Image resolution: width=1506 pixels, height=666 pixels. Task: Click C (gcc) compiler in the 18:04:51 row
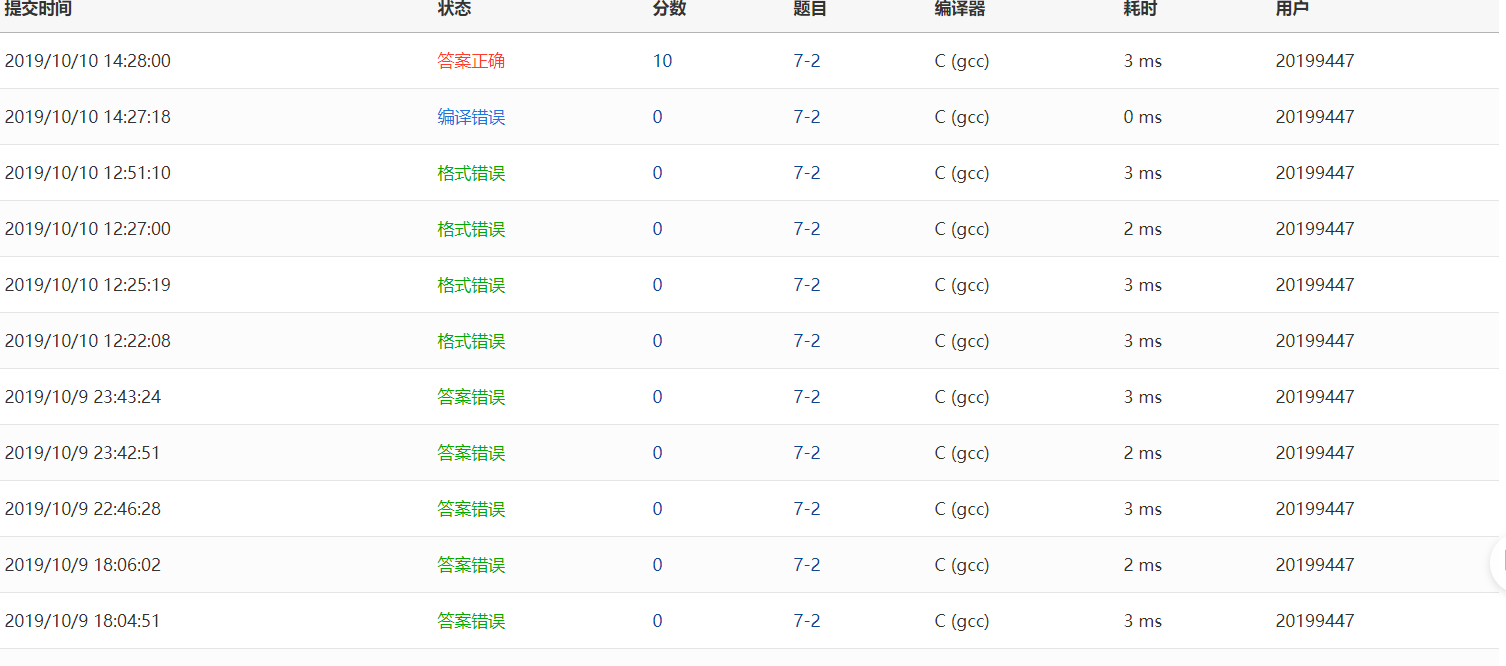coord(962,621)
